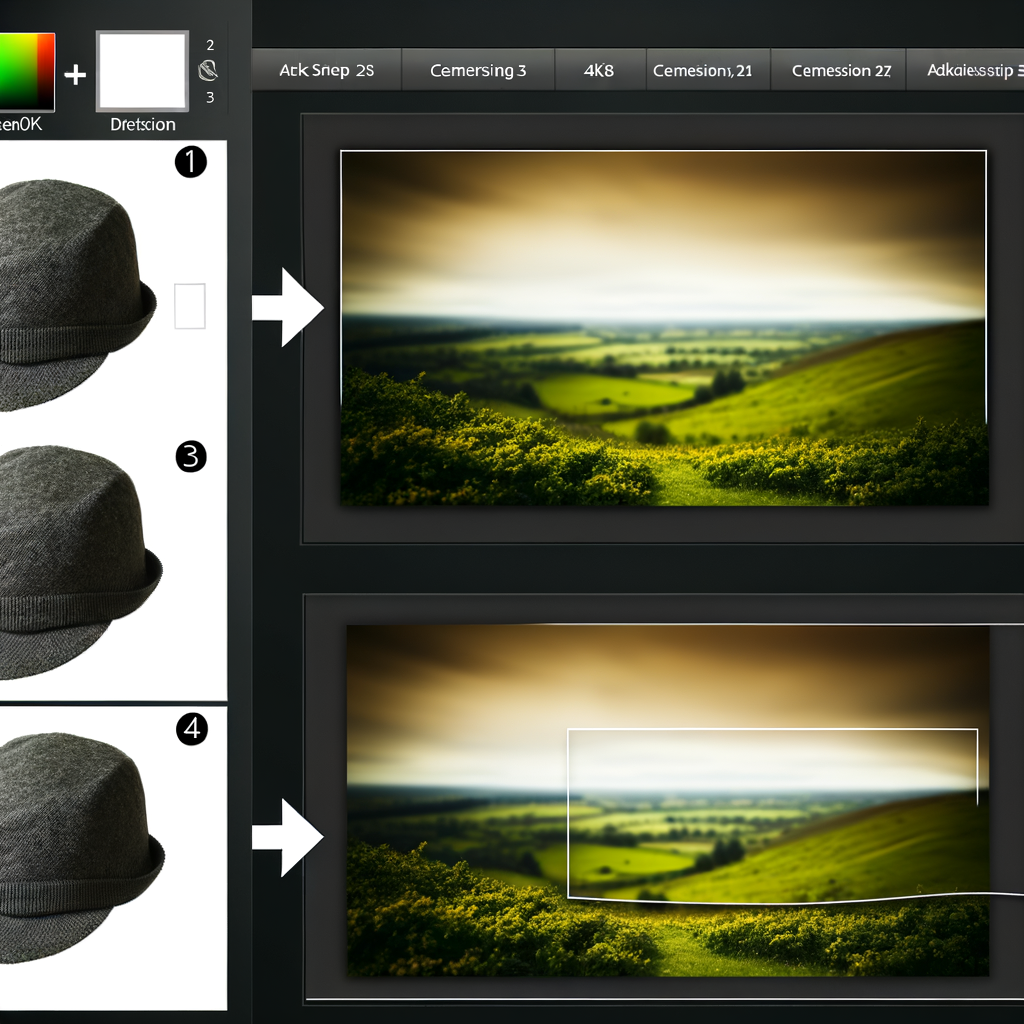The height and width of the screenshot is (1024, 1024).
Task: Click the black circle badge numbered 1
Action: (x=190, y=163)
